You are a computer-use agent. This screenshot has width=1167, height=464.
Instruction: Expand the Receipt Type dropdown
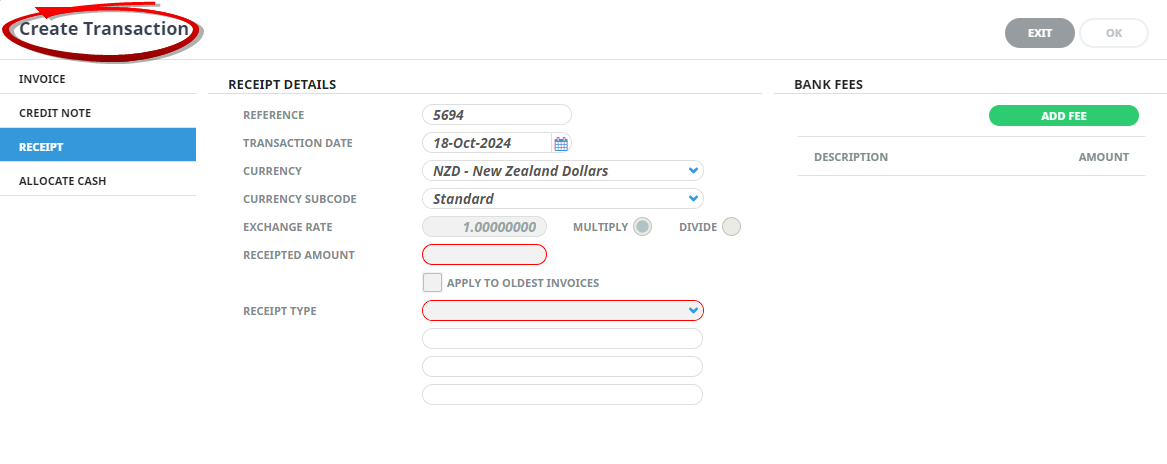(x=563, y=311)
